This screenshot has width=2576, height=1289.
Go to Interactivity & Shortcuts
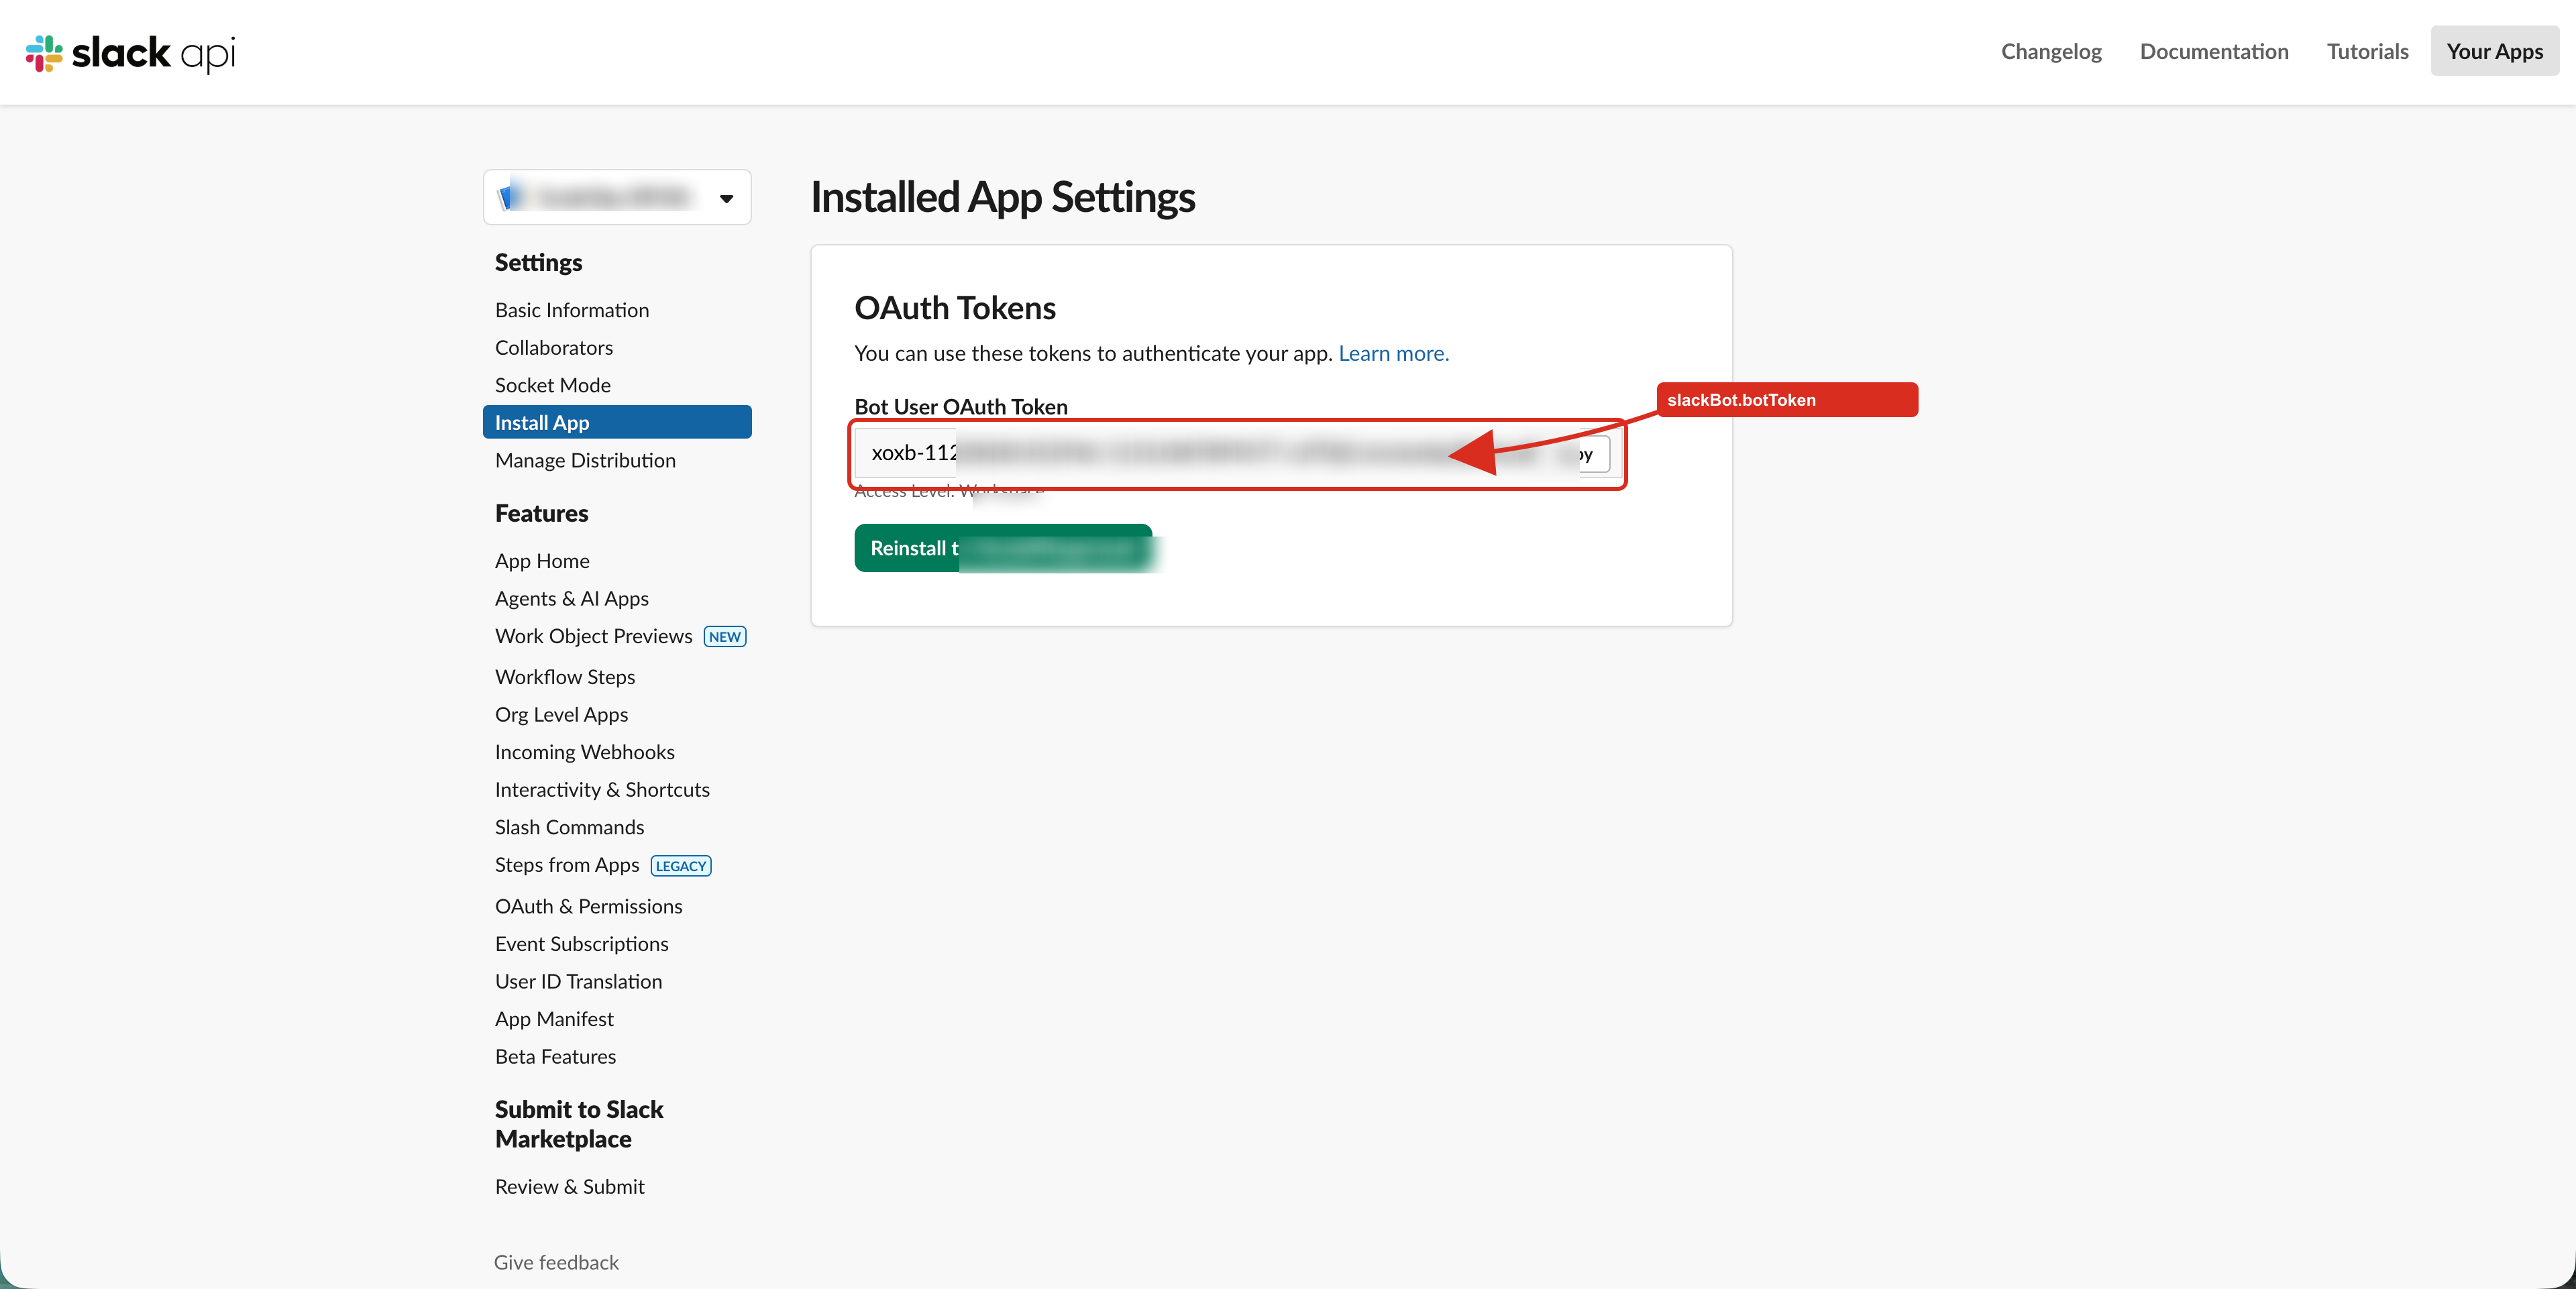pyautogui.click(x=602, y=790)
